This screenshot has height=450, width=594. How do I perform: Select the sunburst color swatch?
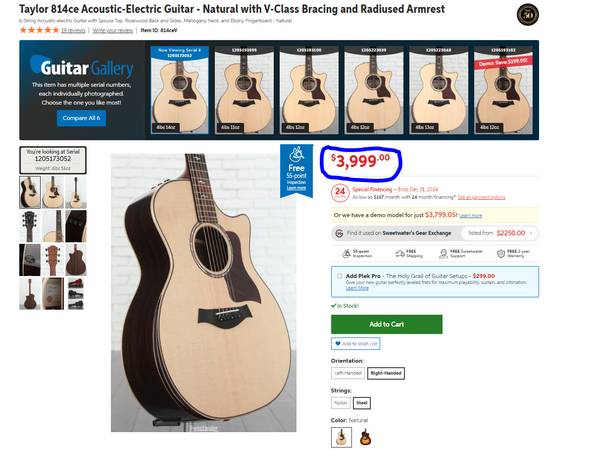pyautogui.click(x=365, y=437)
